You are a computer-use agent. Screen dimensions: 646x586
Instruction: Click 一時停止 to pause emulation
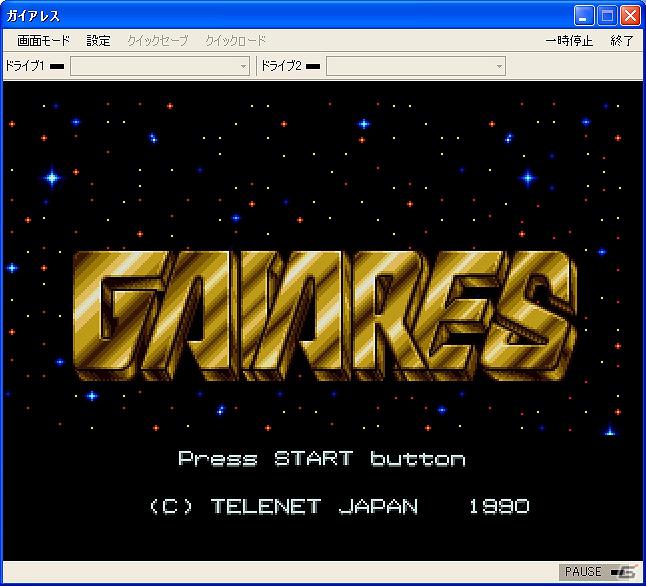pos(569,41)
